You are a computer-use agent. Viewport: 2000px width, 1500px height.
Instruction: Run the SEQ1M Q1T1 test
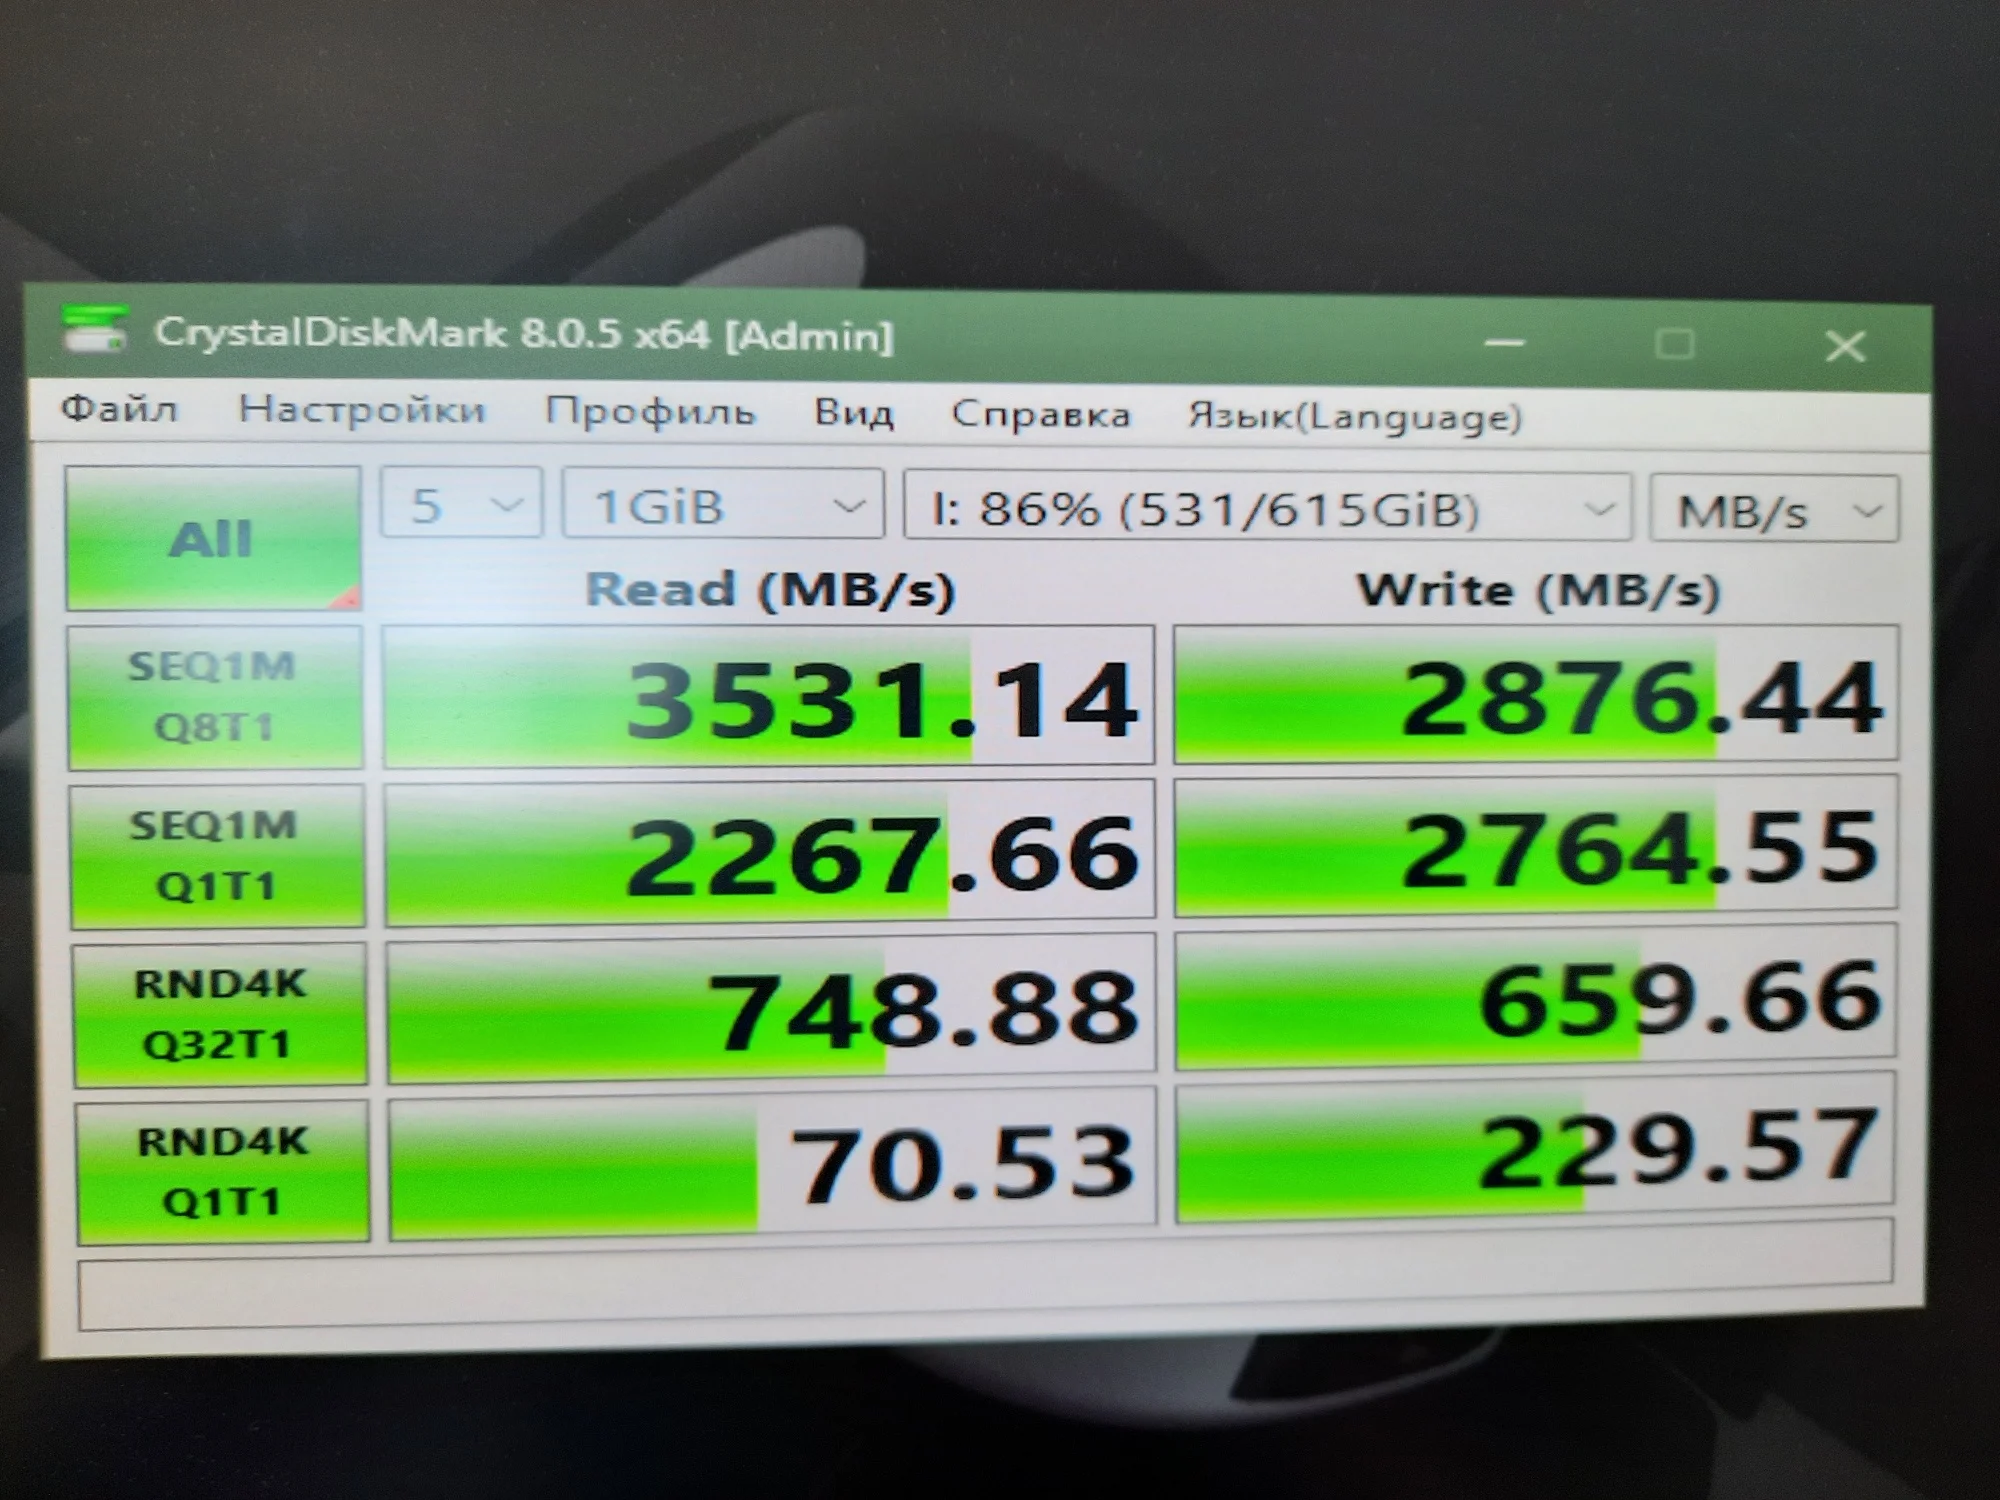tap(216, 856)
